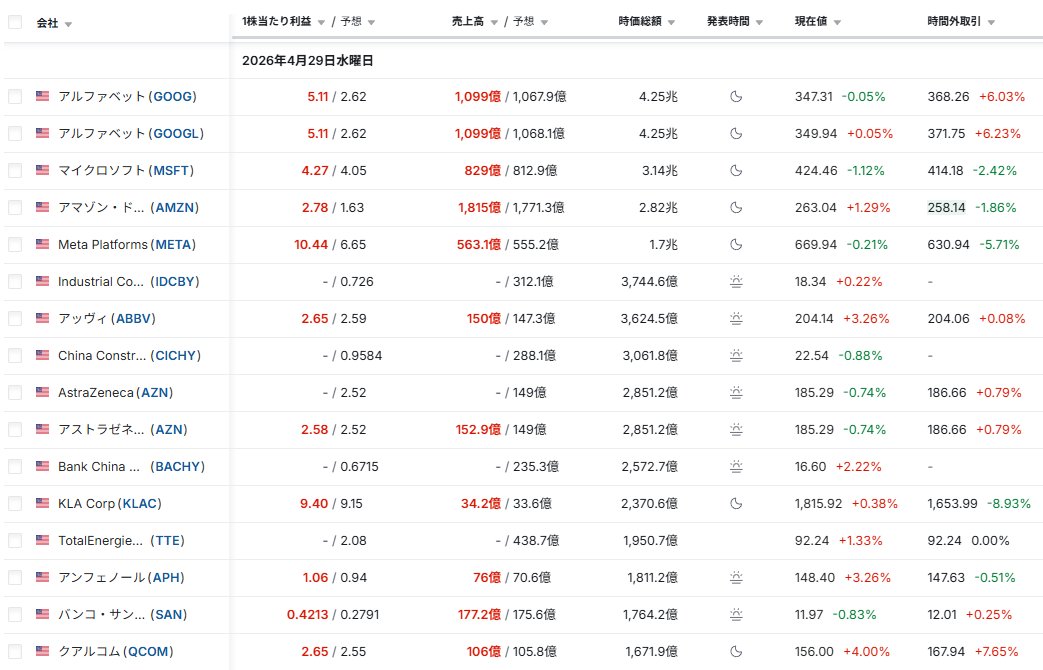The width and height of the screenshot is (1043, 670).
Task: Click the highlighted AMZN after-hours price 258.14
Action: pyautogui.click(x=946, y=208)
